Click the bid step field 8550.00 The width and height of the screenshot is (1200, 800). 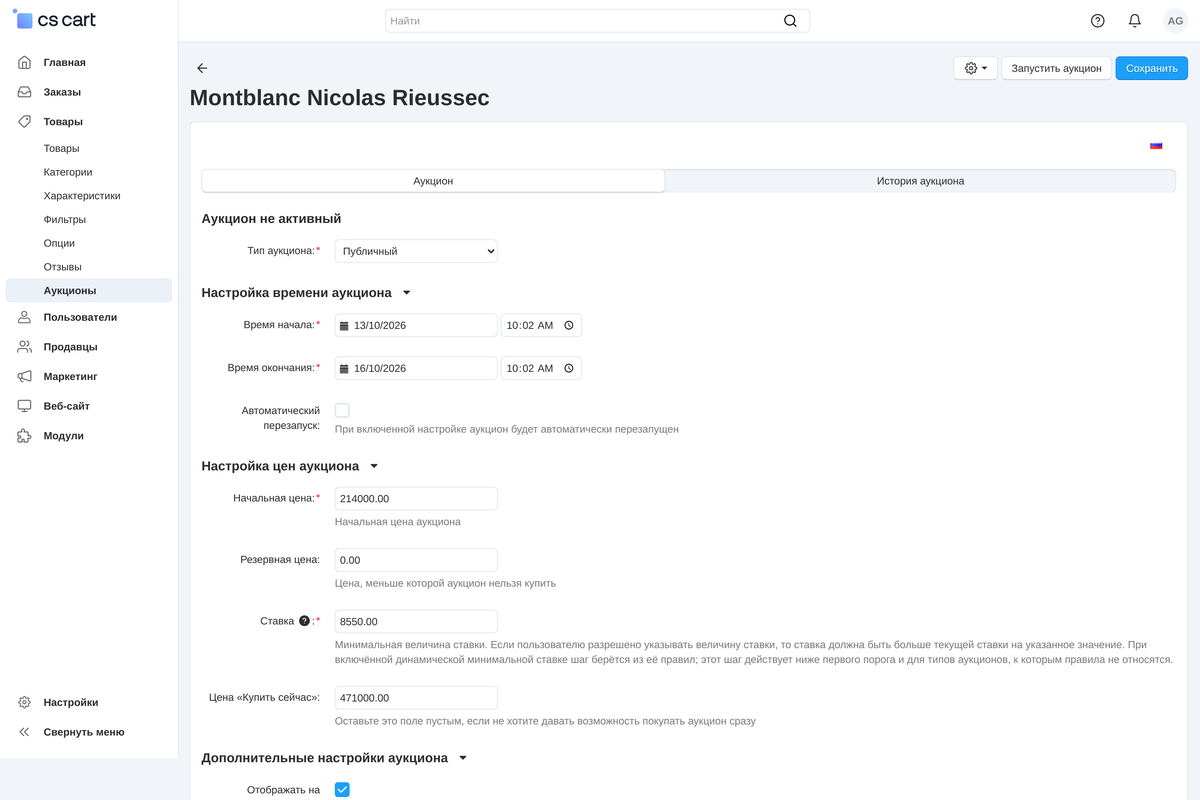[416, 621]
